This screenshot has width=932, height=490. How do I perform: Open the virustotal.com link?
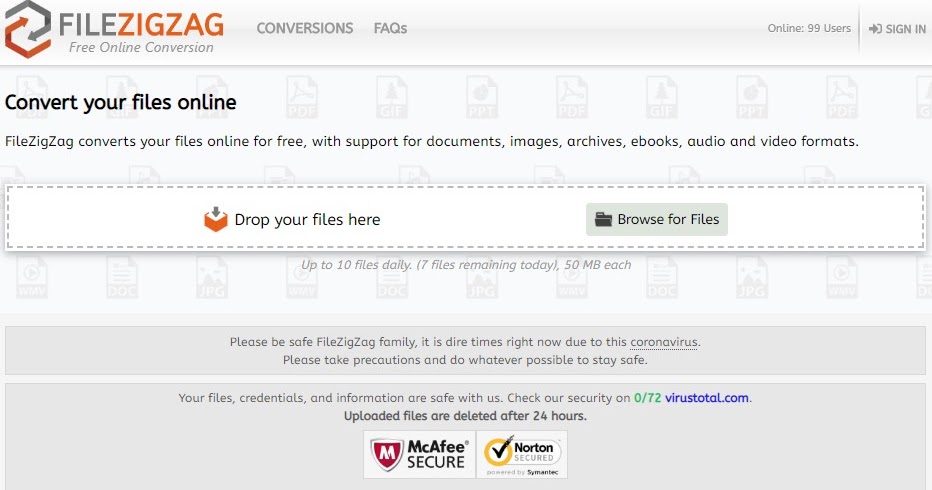707,398
